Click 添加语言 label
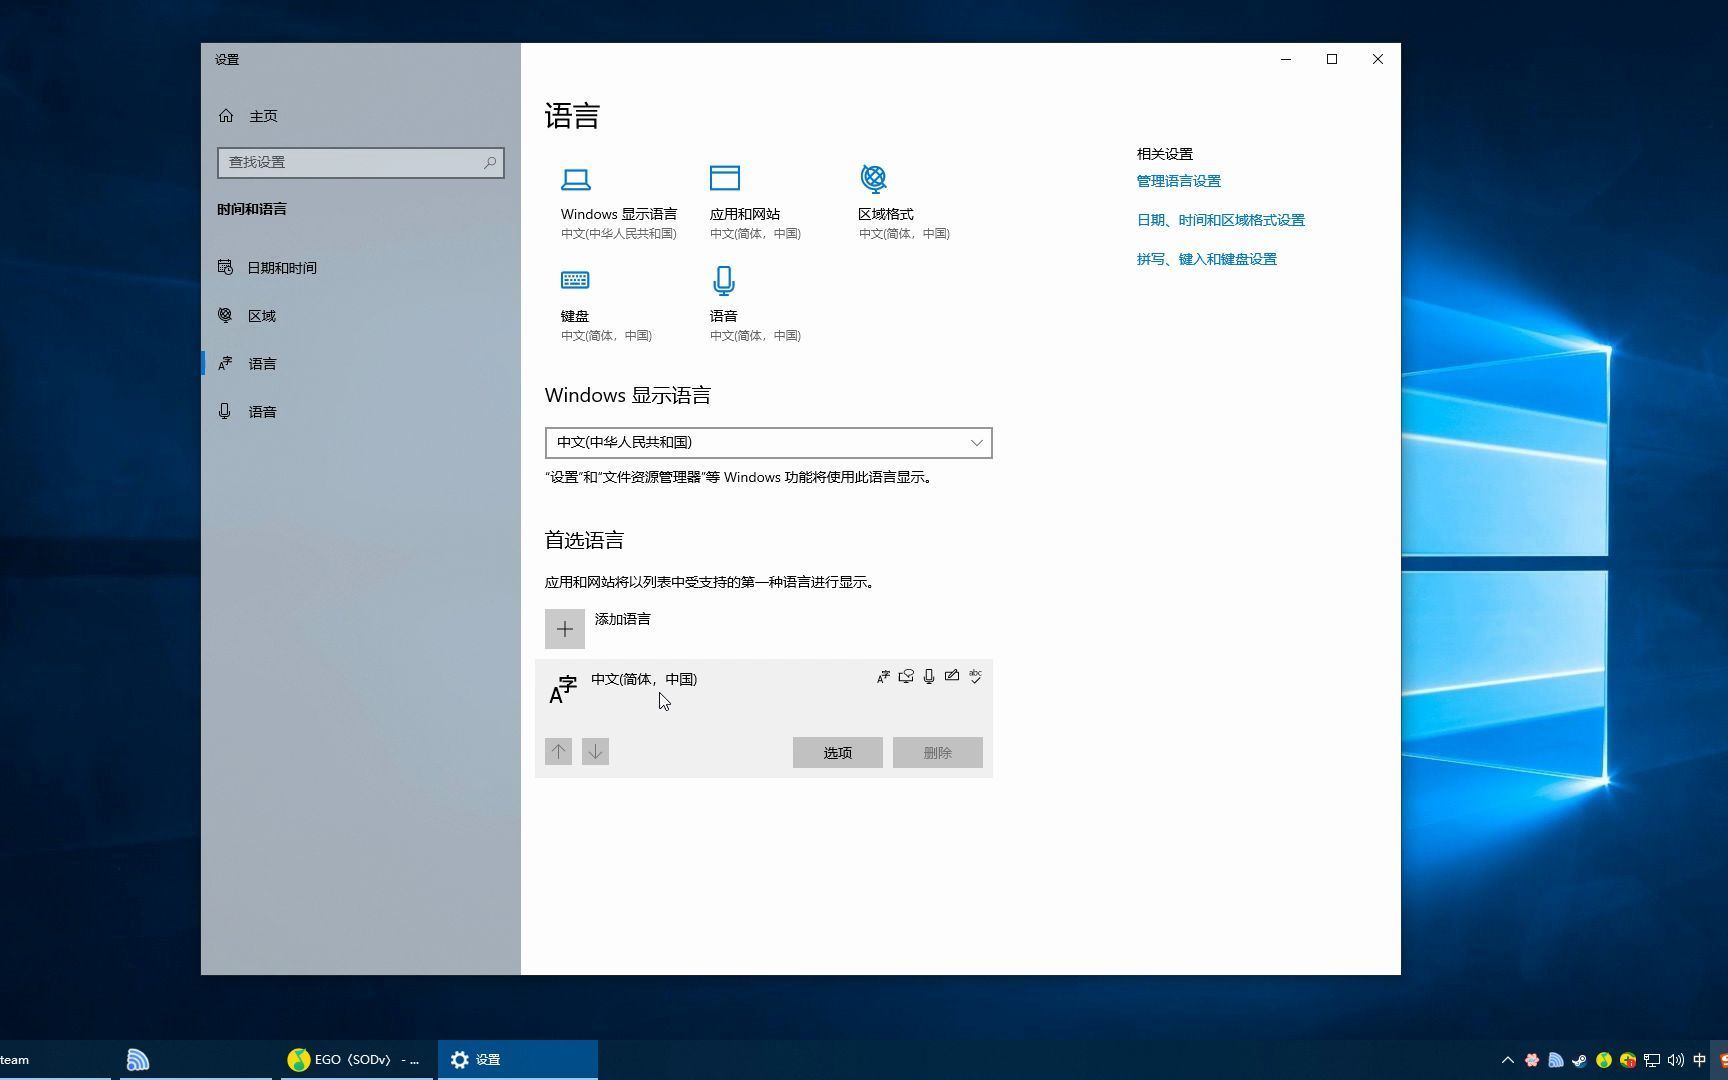 [622, 619]
